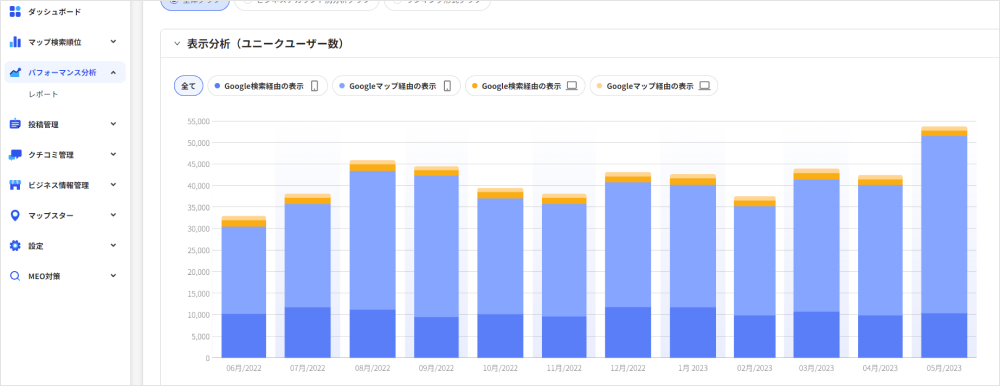This screenshot has height=386, width=1000.
Task: Select the 全て series filter chip
Action: [188, 85]
